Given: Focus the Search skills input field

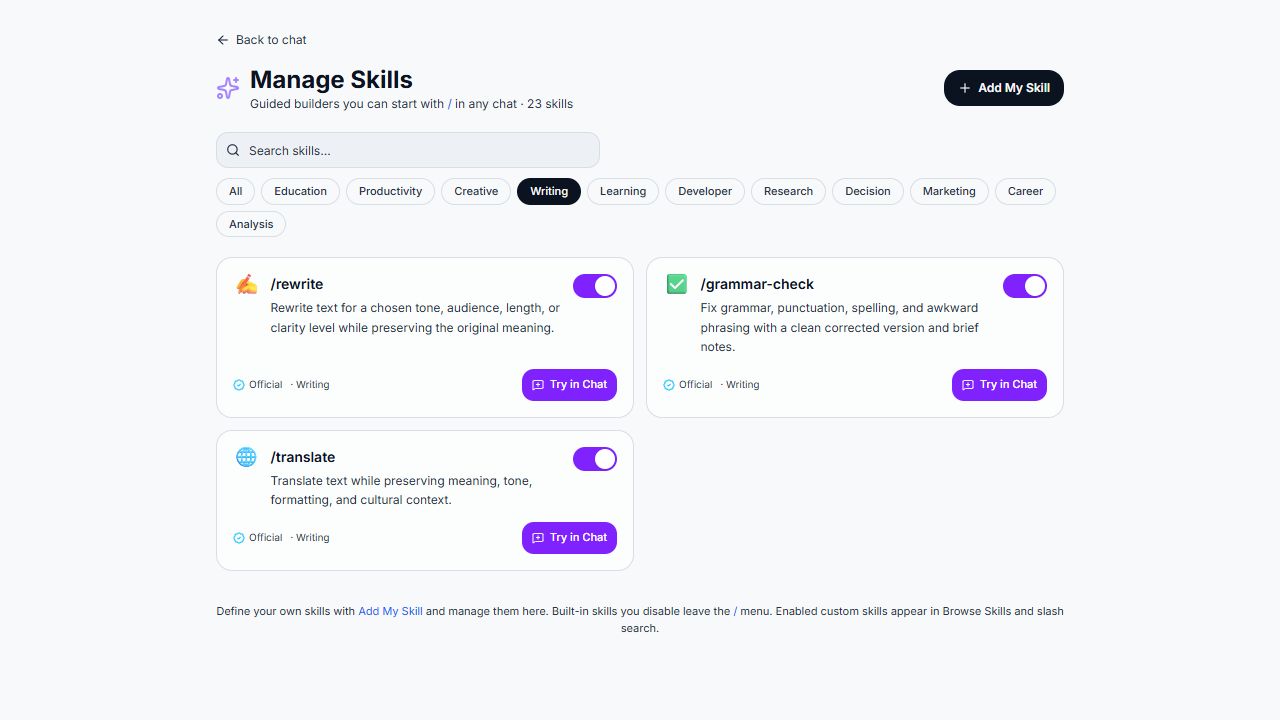Looking at the screenshot, I should tap(408, 150).
